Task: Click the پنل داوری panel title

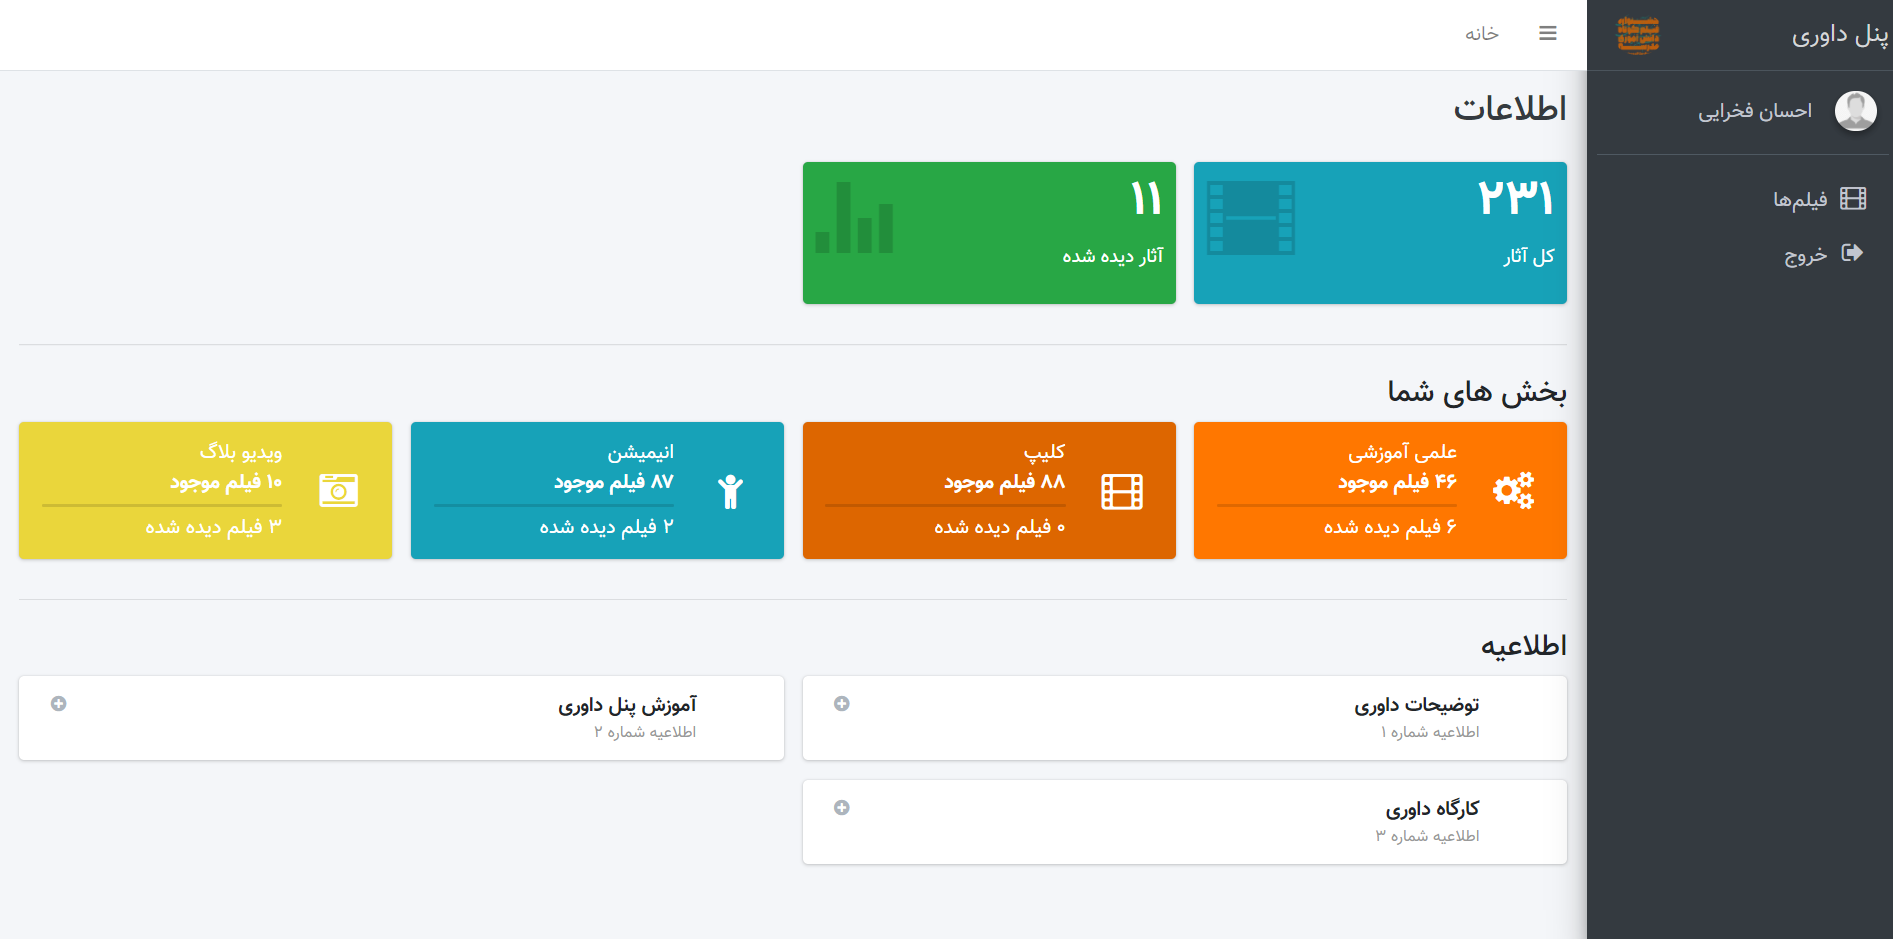Action: pyautogui.click(x=1839, y=35)
